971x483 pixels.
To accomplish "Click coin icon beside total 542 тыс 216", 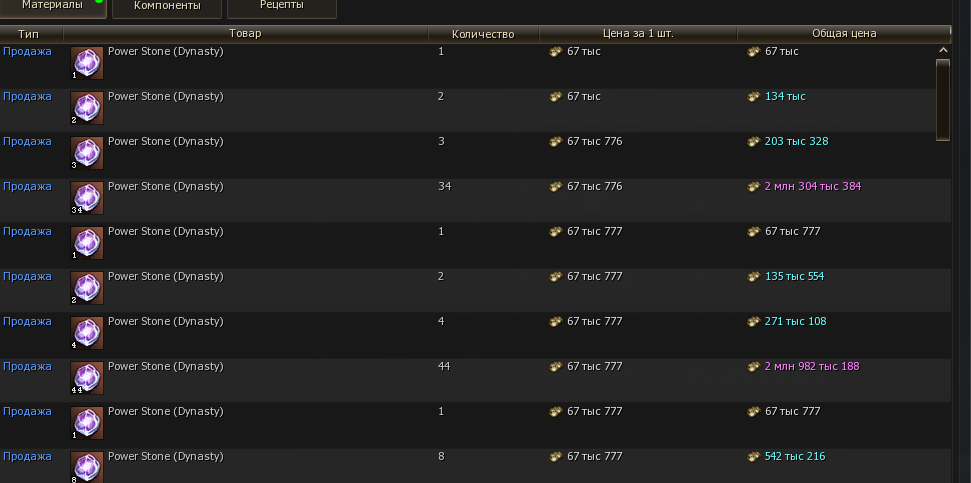I will click(x=754, y=457).
